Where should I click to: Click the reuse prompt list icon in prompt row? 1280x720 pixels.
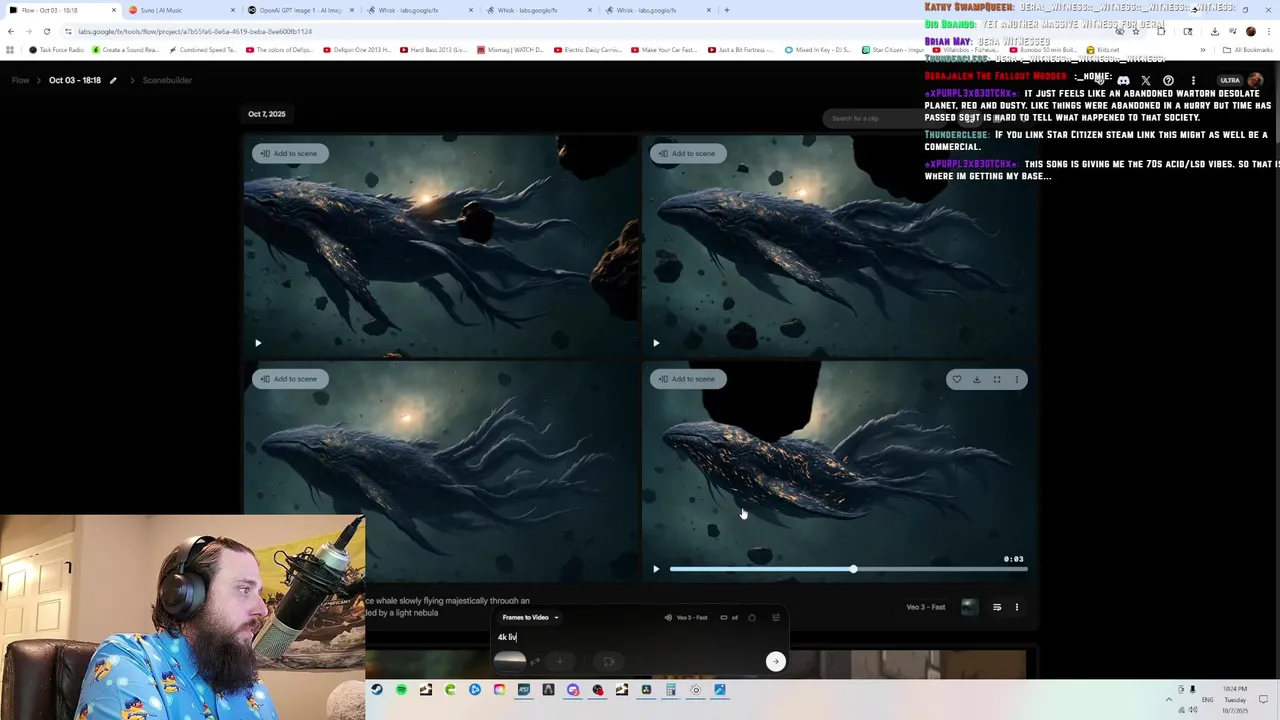pyautogui.click(x=997, y=607)
